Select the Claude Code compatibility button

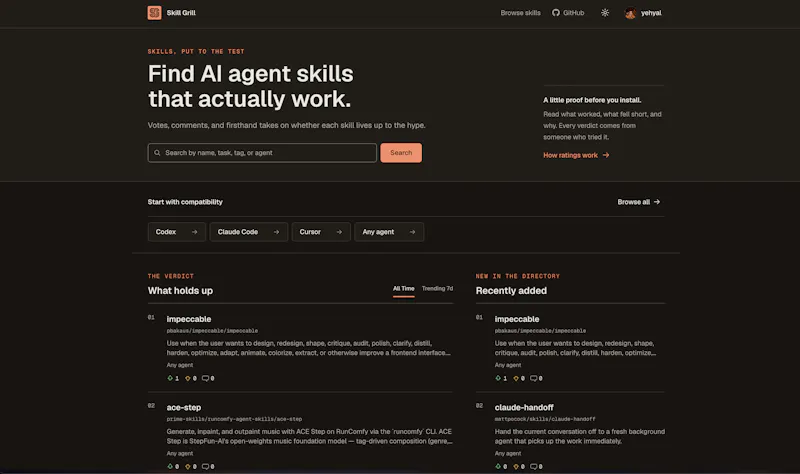pyautogui.click(x=248, y=232)
